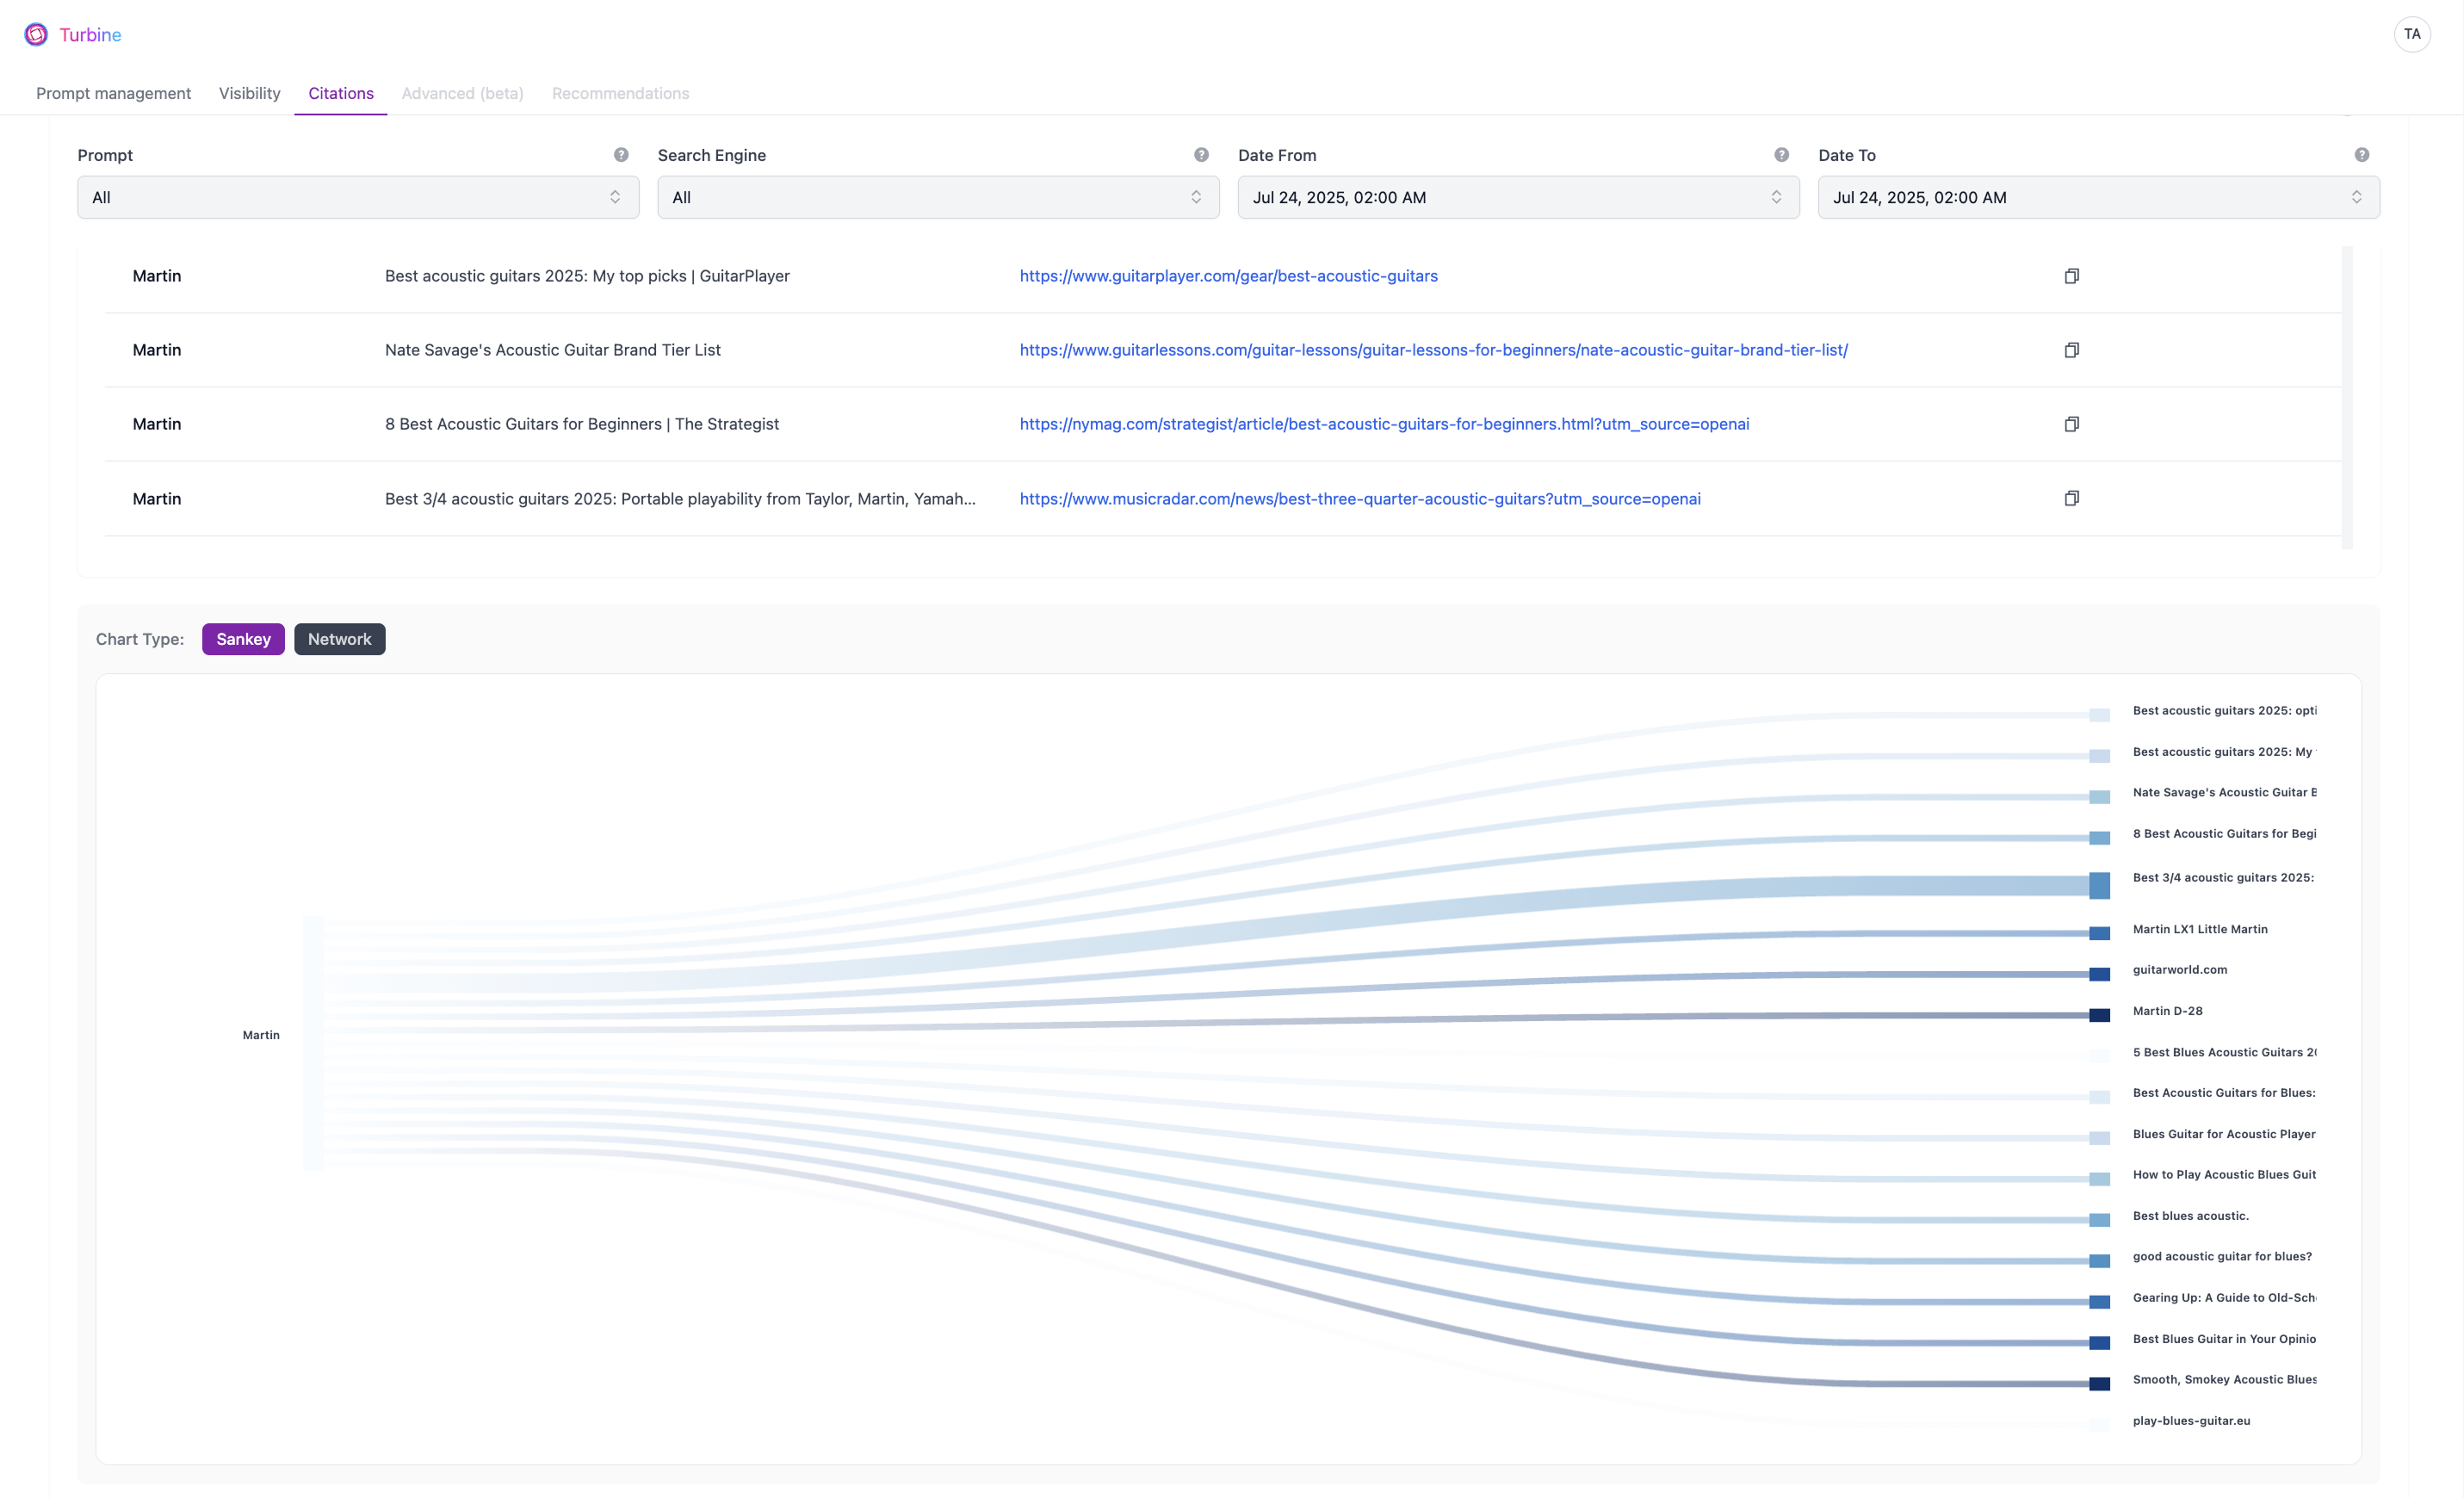Screen dimensions: 2464x1498
Task: Click the Martin D-28 Sankey node square
Action: tap(2099, 1015)
